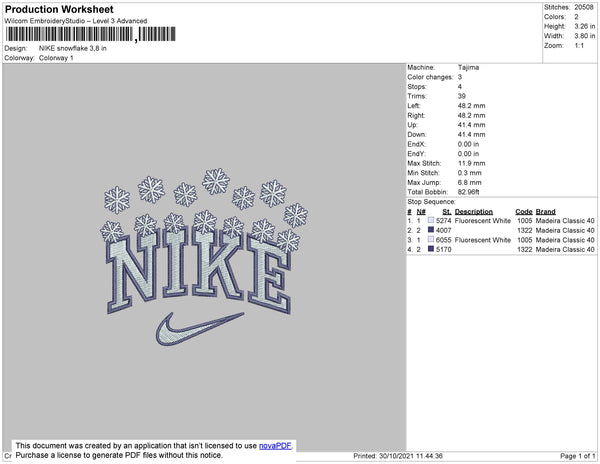Click the barcode under the worksheet title
This screenshot has height=464, width=600.
click(90, 34)
